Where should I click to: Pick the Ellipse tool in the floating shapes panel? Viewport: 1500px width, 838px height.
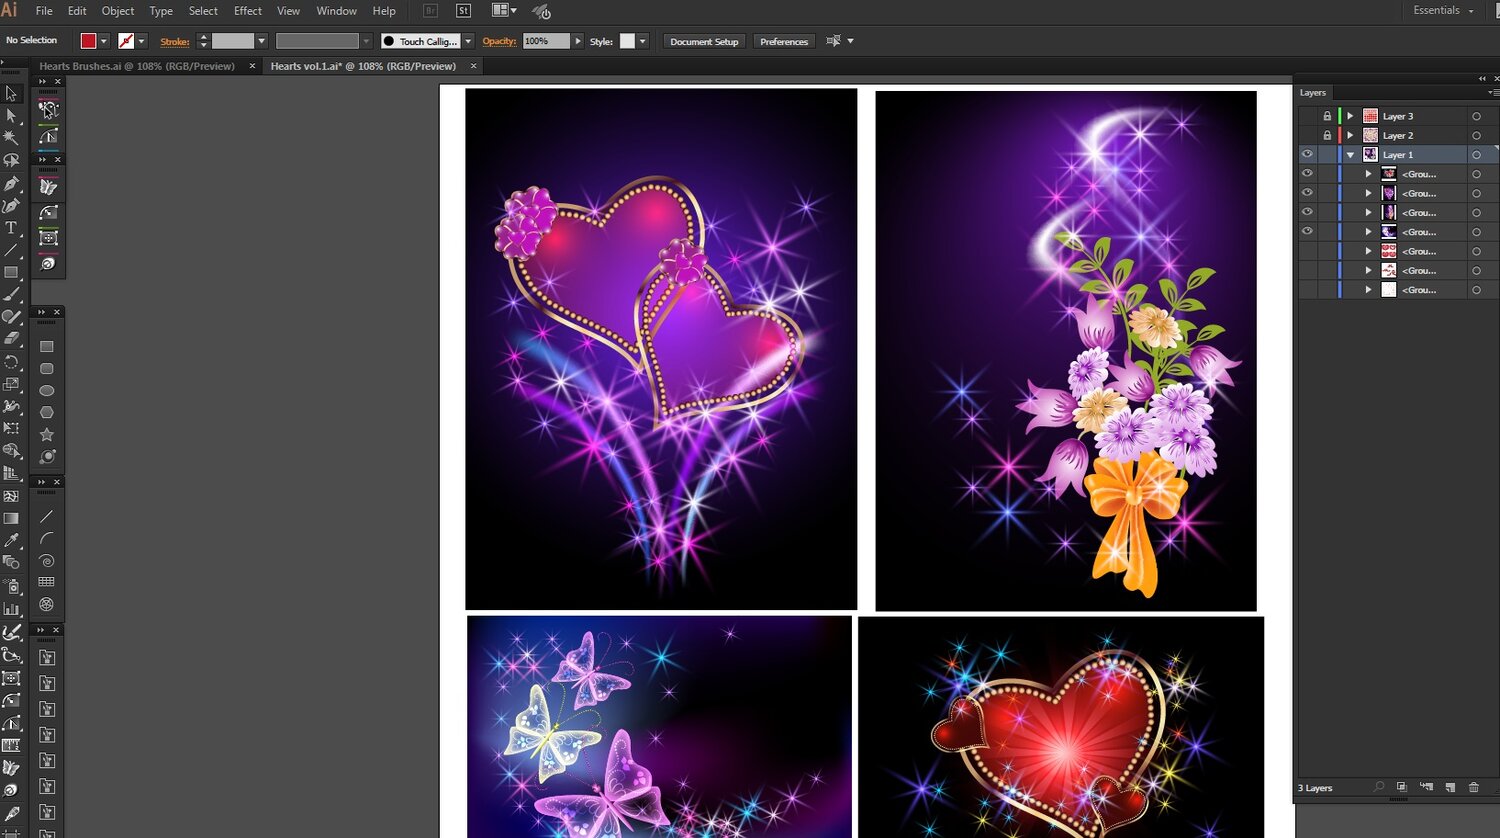(47, 391)
